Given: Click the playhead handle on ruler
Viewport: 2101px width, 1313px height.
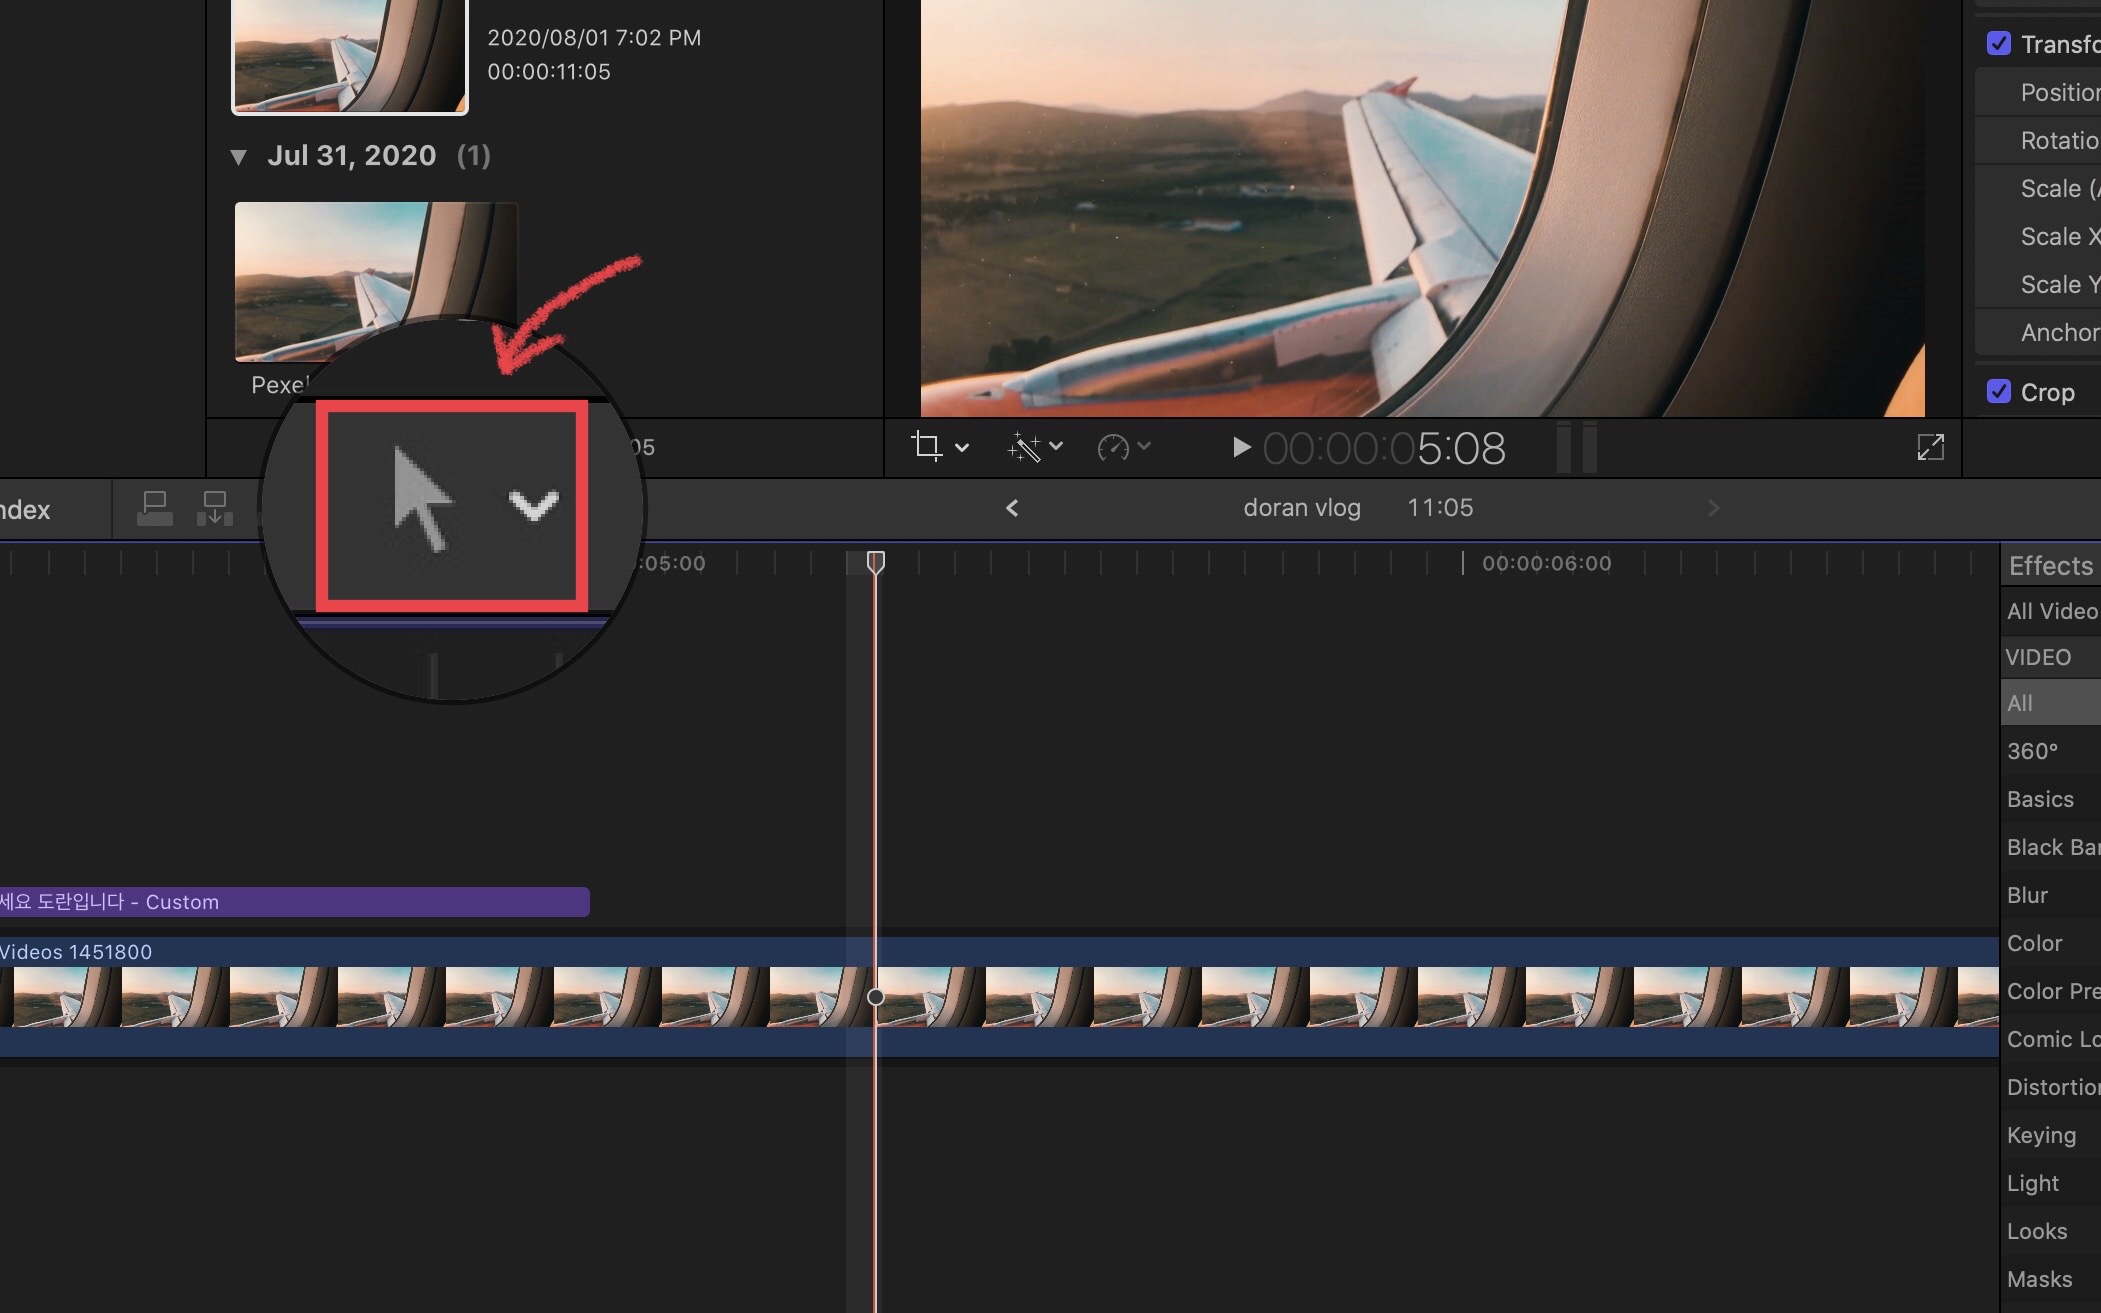Looking at the screenshot, I should [x=875, y=562].
